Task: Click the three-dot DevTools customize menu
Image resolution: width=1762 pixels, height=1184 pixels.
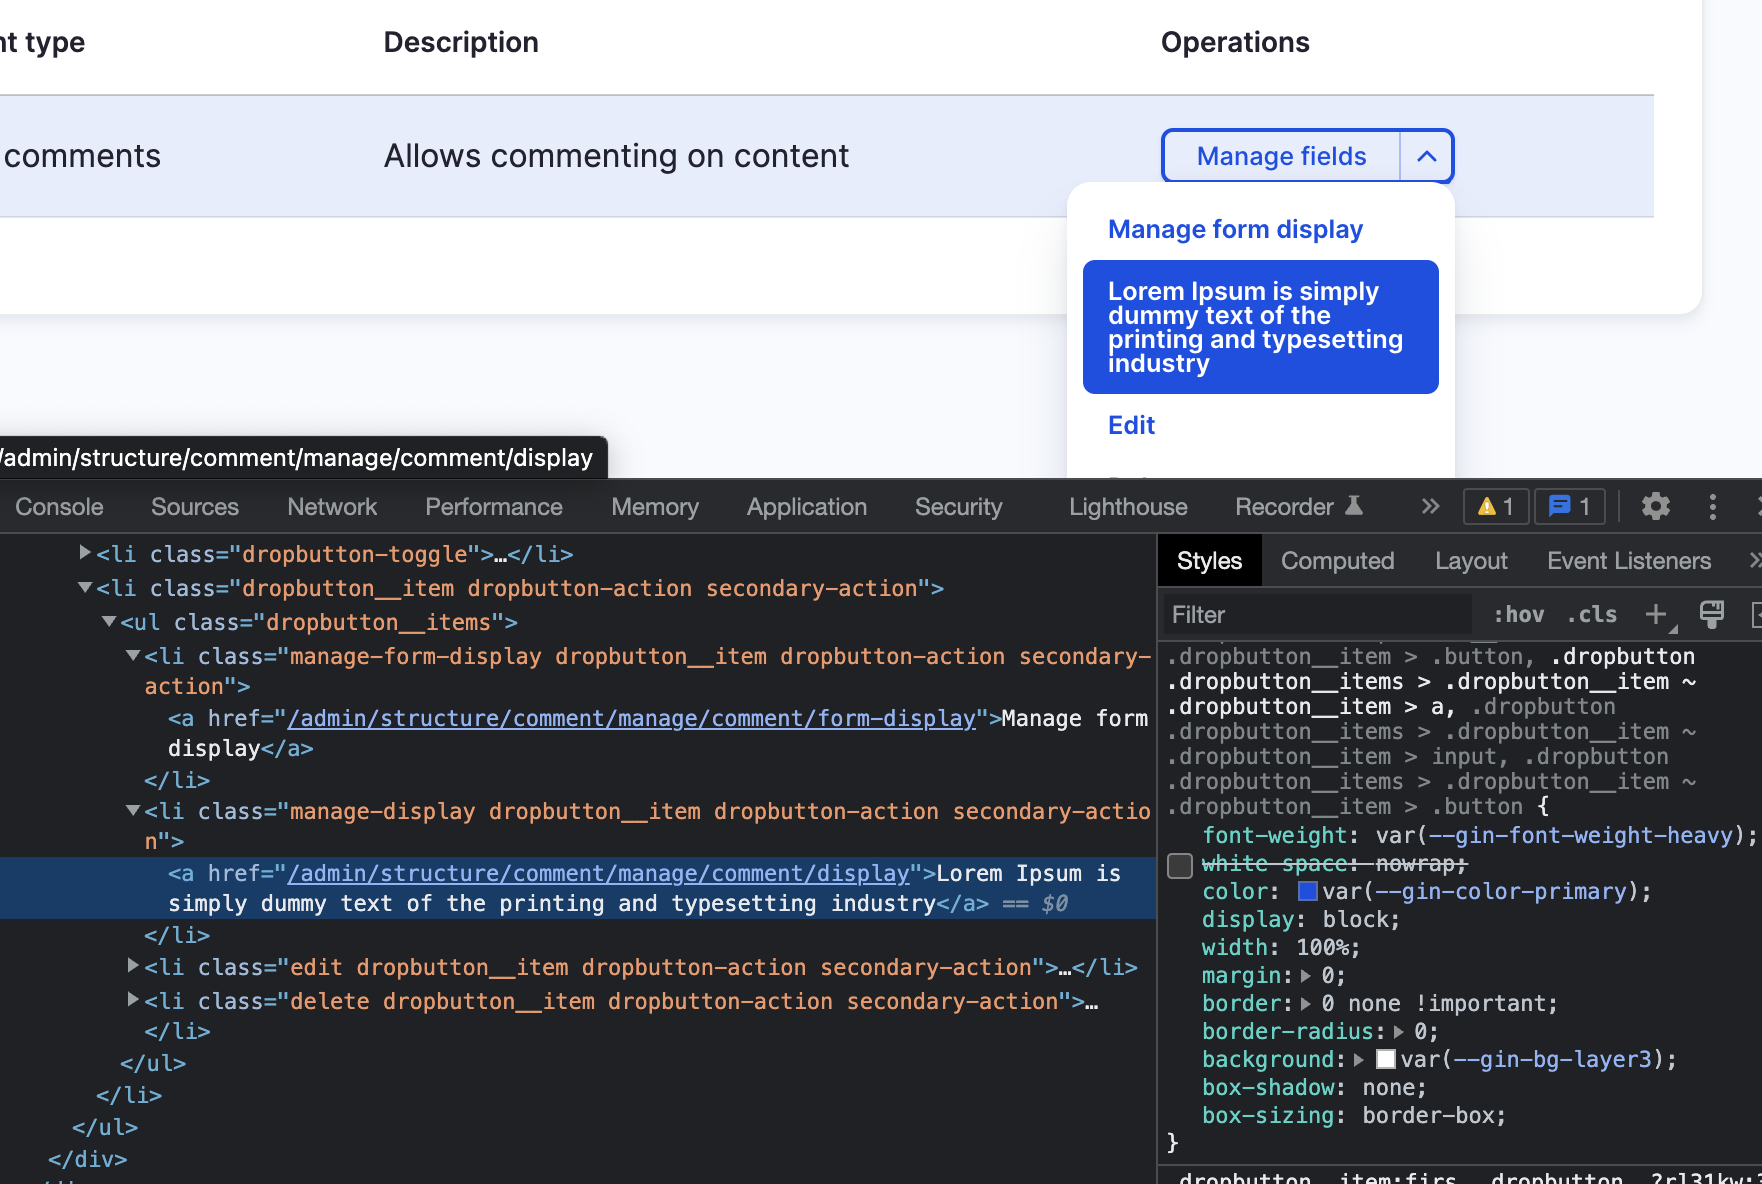Action: click(1712, 507)
